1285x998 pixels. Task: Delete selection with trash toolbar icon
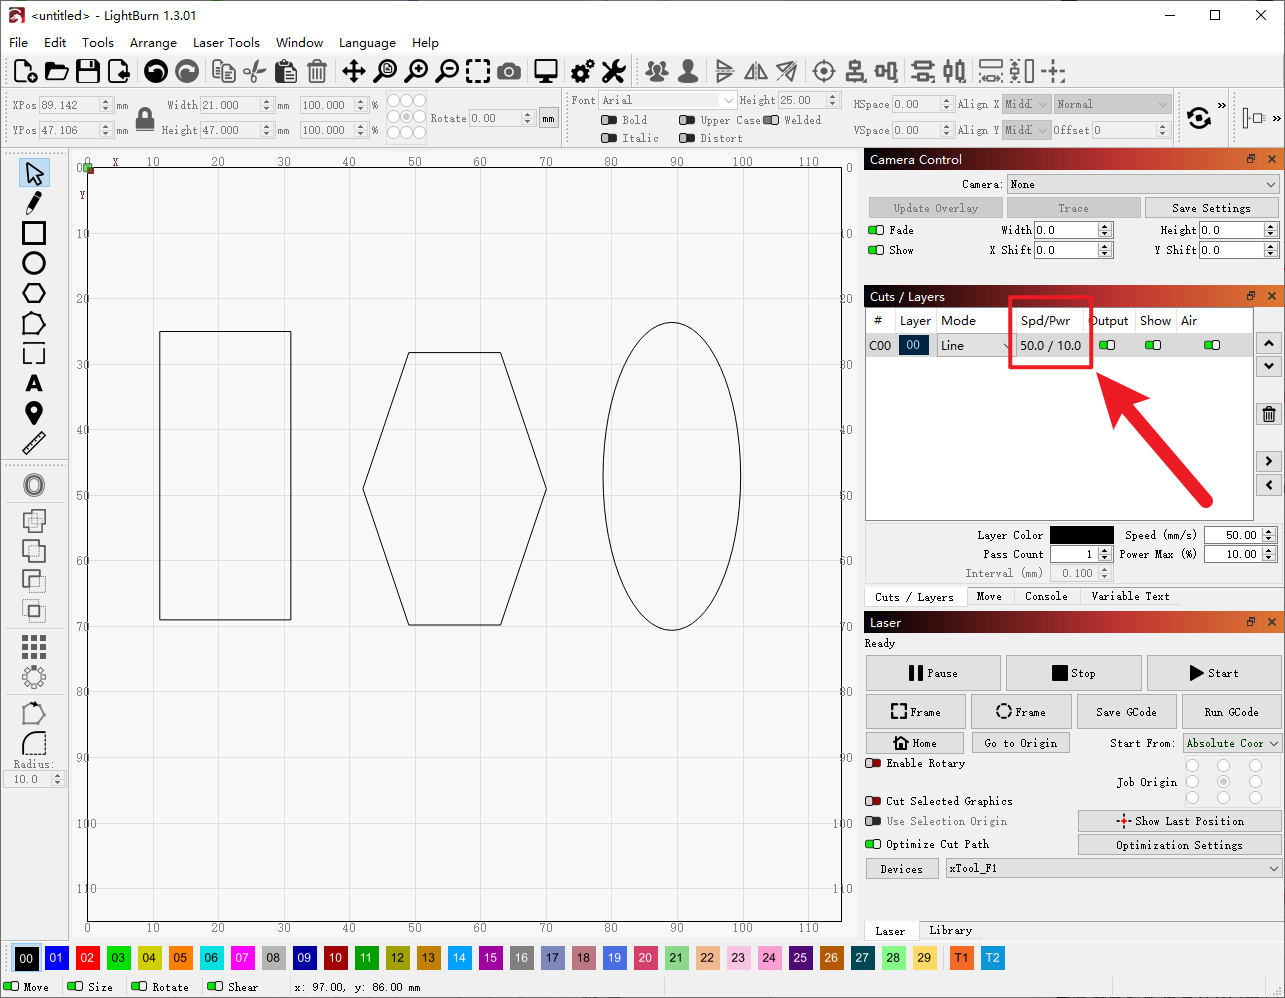[317, 71]
